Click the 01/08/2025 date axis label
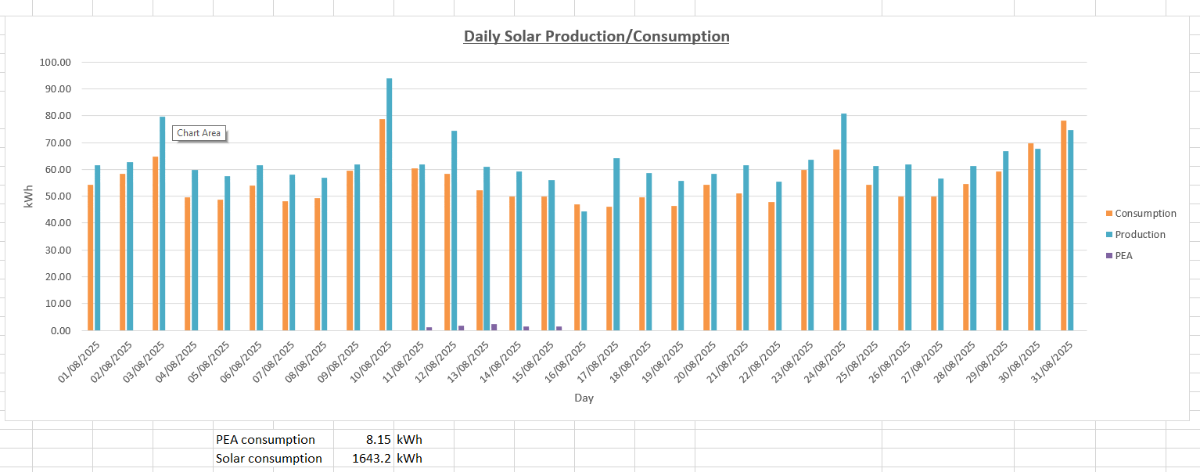The height and width of the screenshot is (472, 1200). pos(80,362)
